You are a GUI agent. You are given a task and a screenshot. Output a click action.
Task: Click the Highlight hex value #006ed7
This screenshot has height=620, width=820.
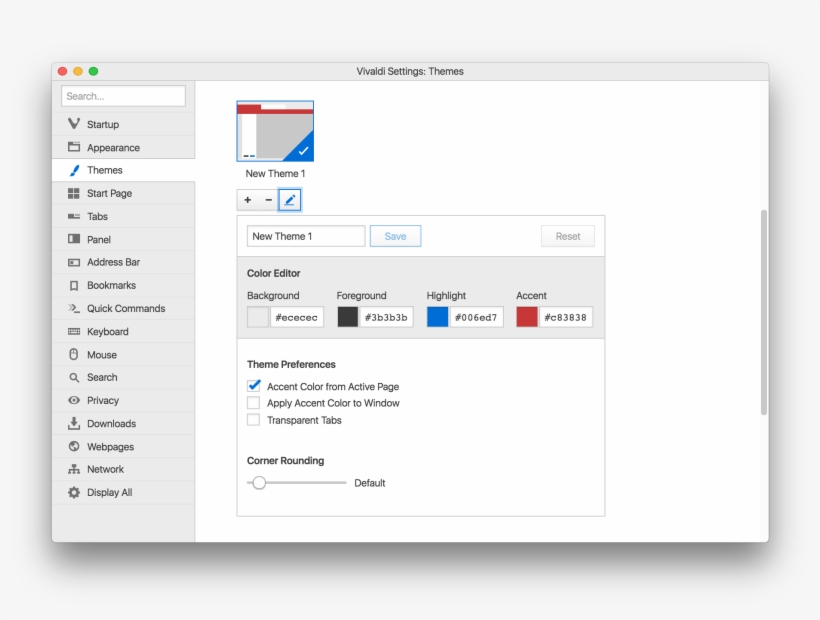[x=476, y=317]
